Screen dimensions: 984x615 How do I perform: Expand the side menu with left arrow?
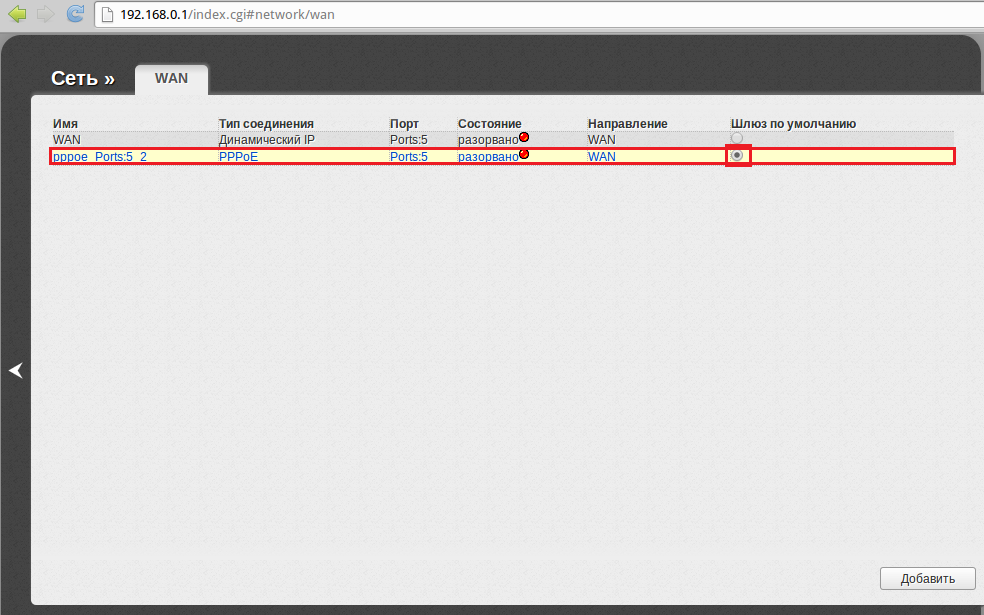coord(15,370)
